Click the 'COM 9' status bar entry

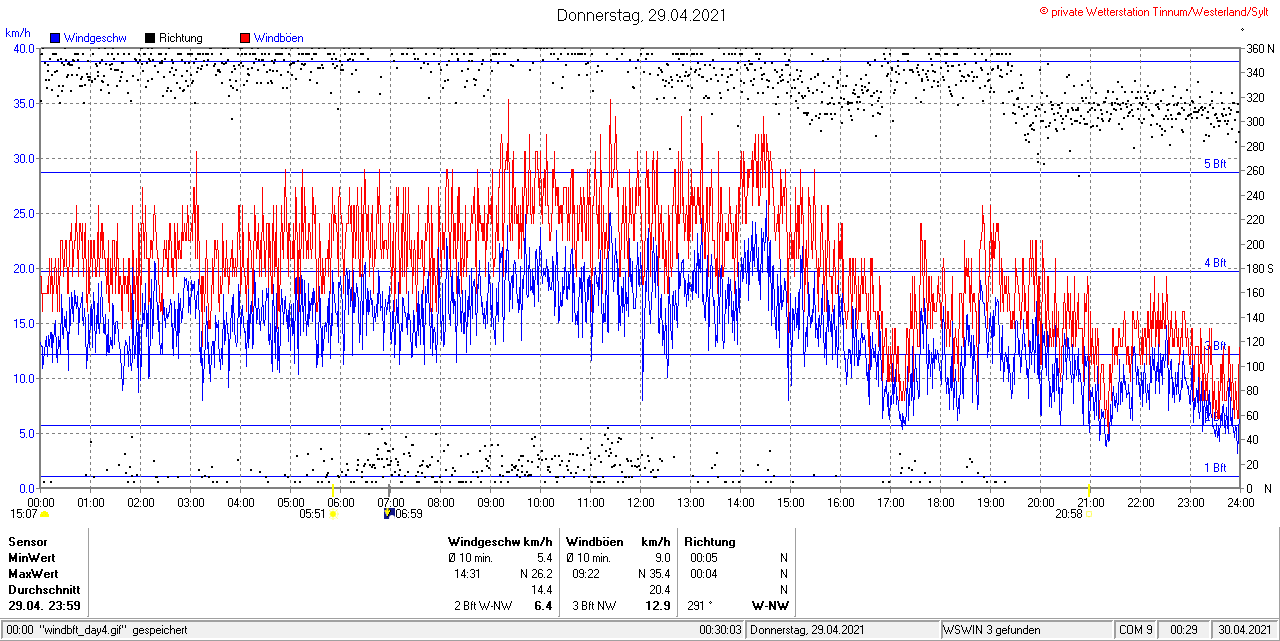click(x=1136, y=630)
